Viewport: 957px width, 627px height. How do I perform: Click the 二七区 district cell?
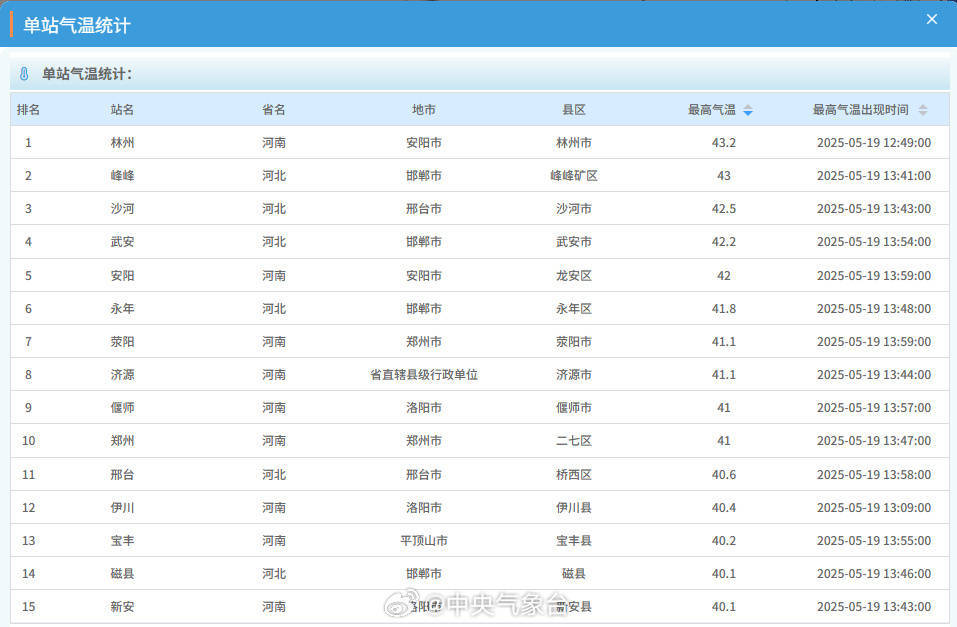pos(574,441)
